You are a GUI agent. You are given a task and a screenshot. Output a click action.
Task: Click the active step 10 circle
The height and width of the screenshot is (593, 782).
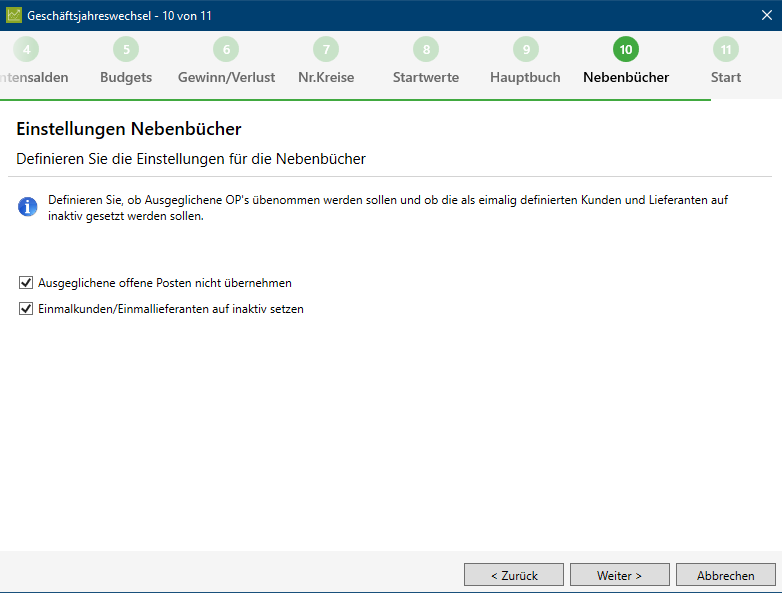626,49
